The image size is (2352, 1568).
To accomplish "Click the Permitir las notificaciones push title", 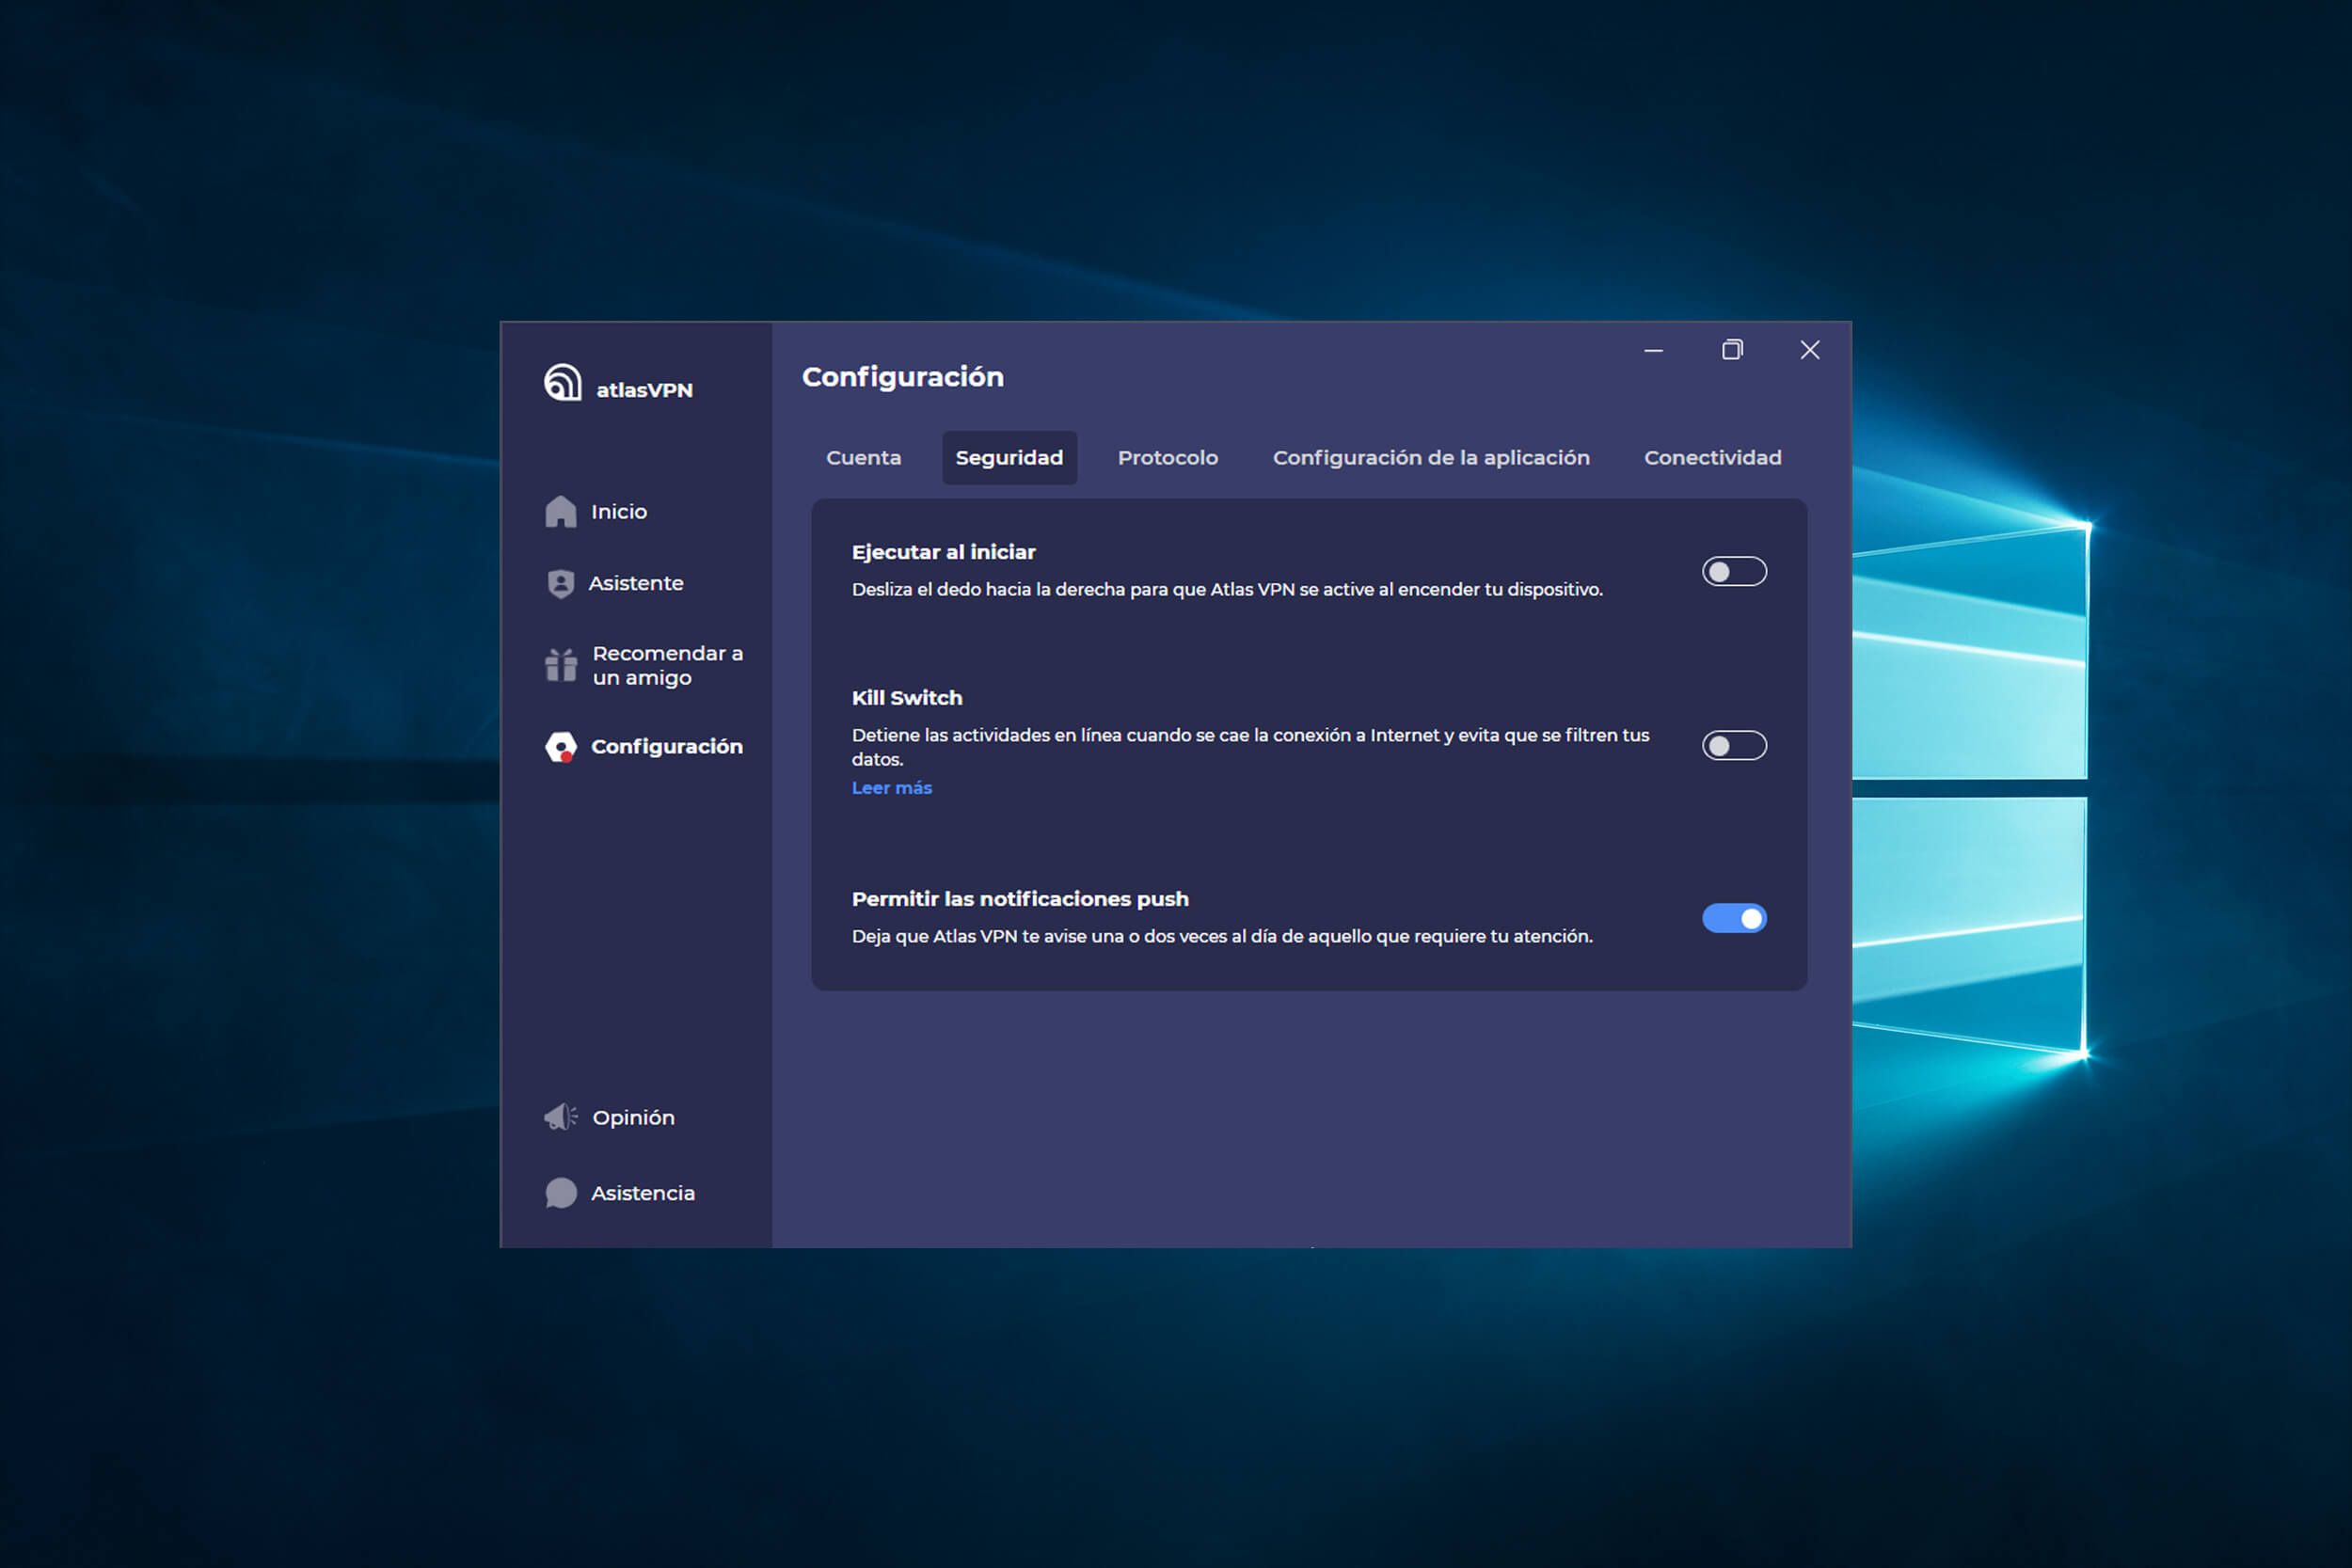I will [1020, 899].
